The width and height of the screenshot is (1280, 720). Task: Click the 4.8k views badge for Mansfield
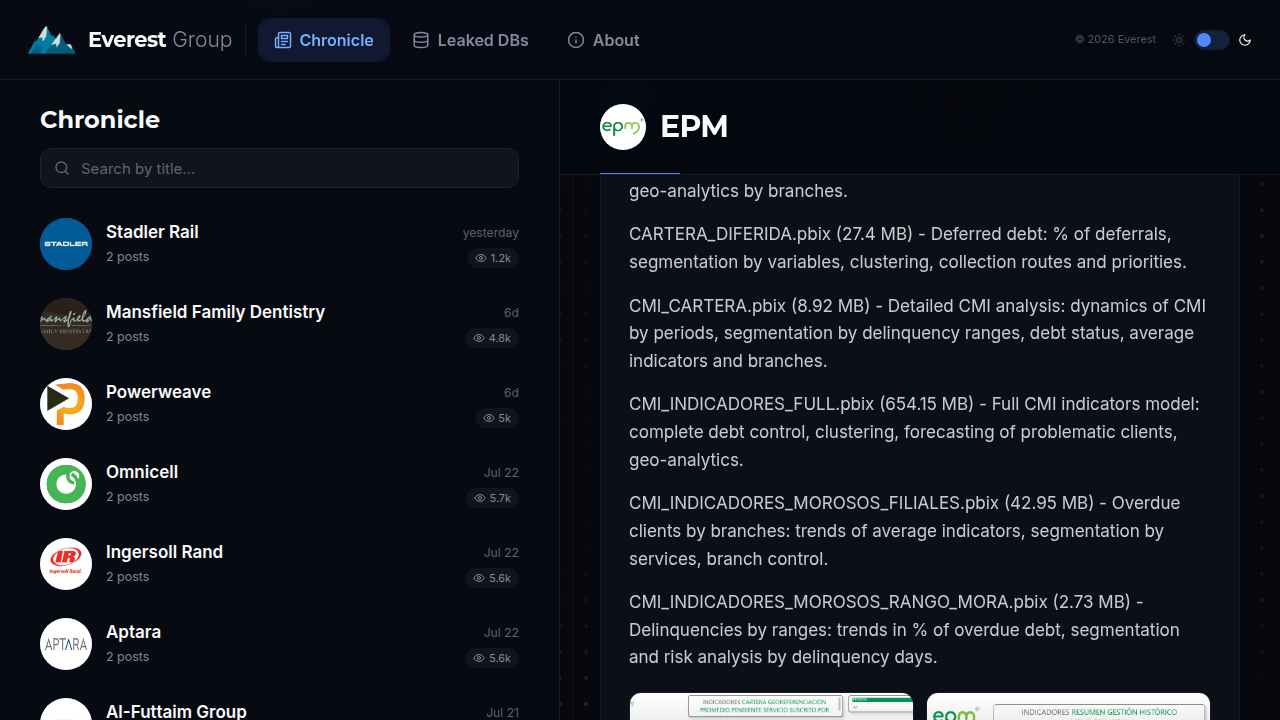493,338
